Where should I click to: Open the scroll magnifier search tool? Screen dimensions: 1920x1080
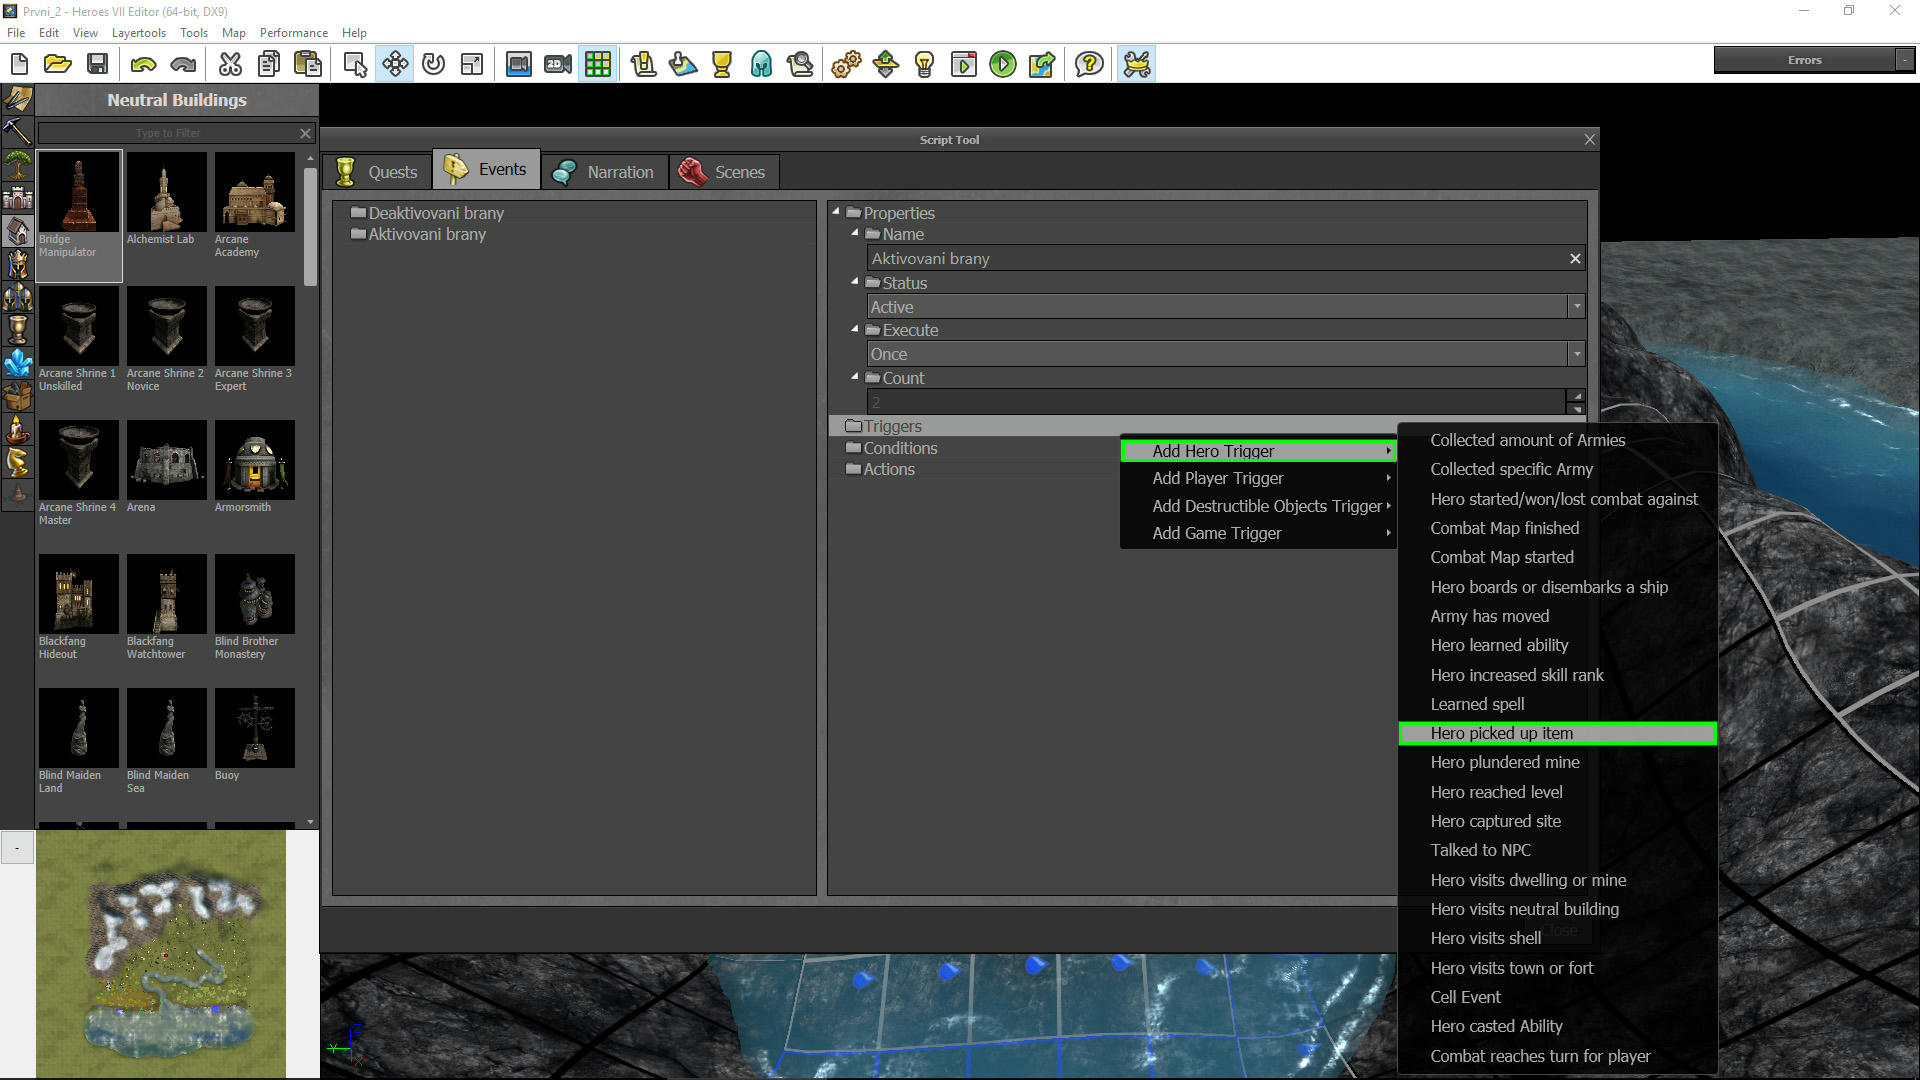click(800, 65)
